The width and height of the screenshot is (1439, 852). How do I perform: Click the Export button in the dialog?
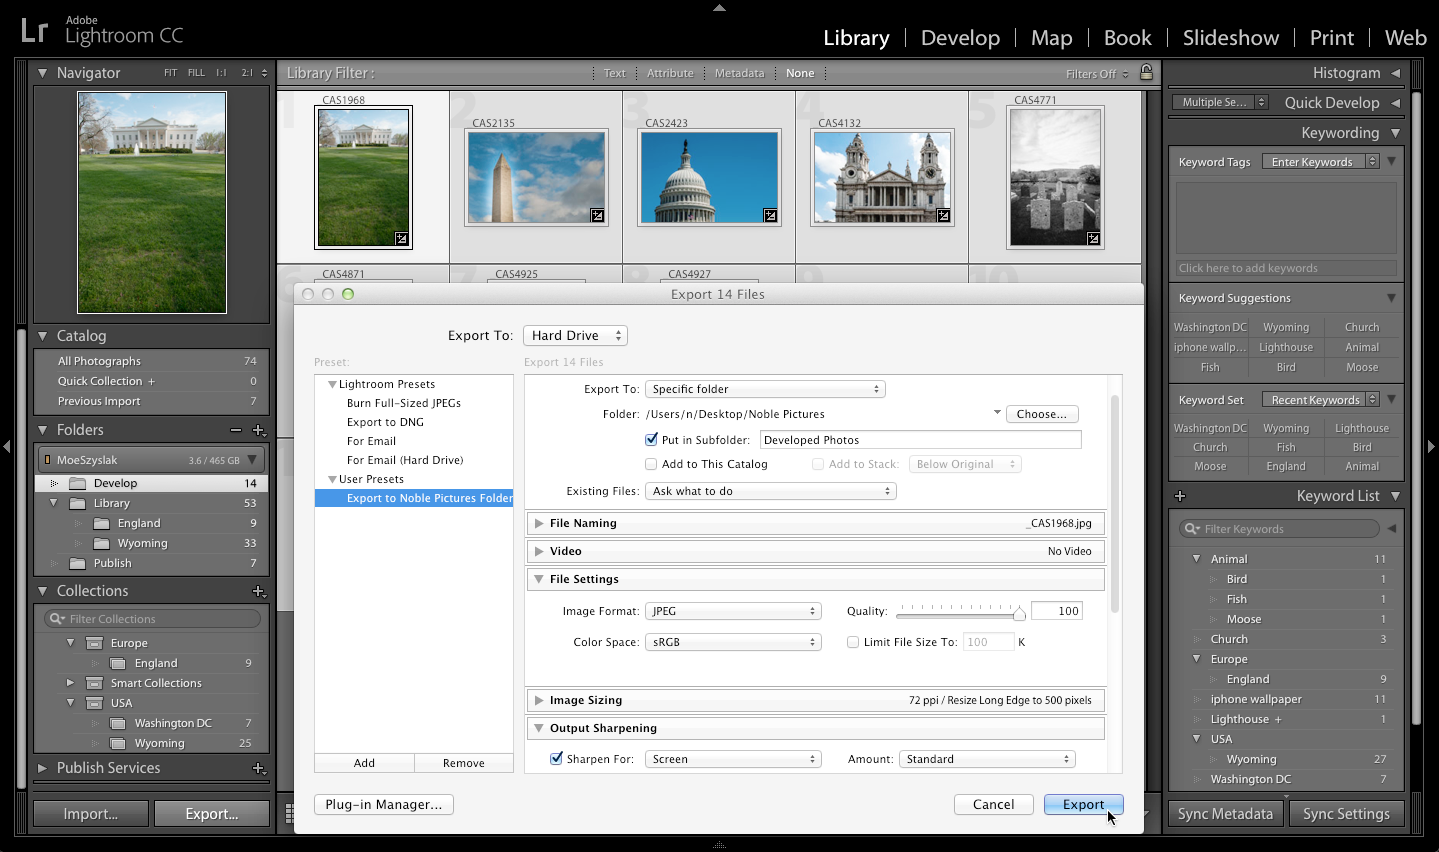point(1083,804)
